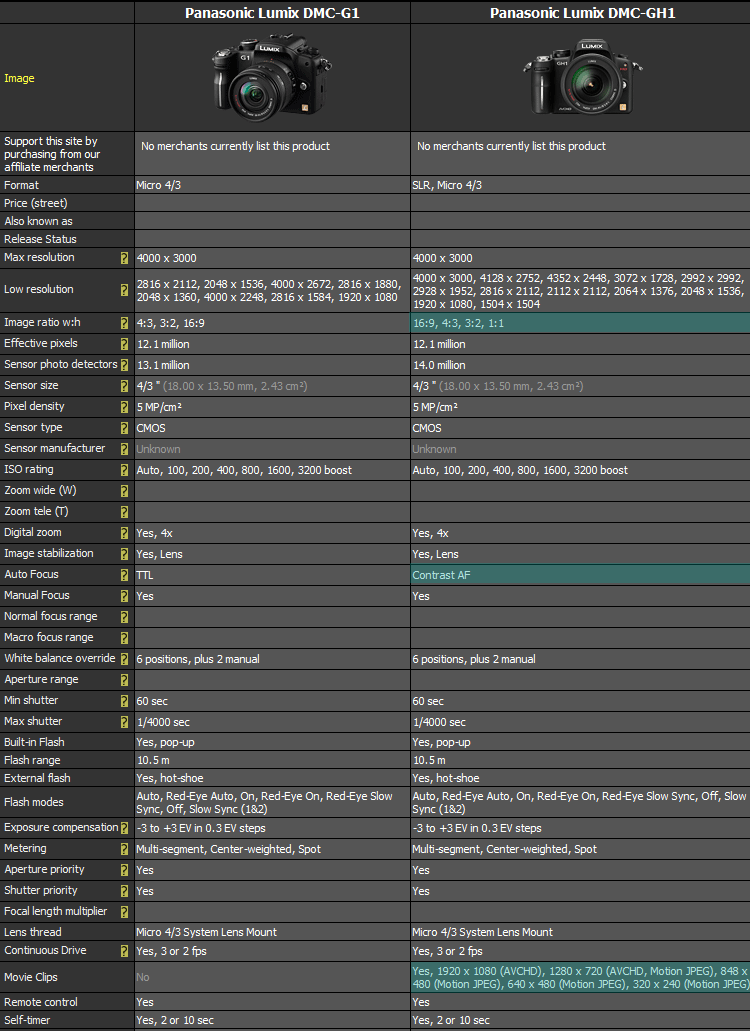Click help icon beside Max resolution
This screenshot has width=750, height=1031.
(x=124, y=258)
